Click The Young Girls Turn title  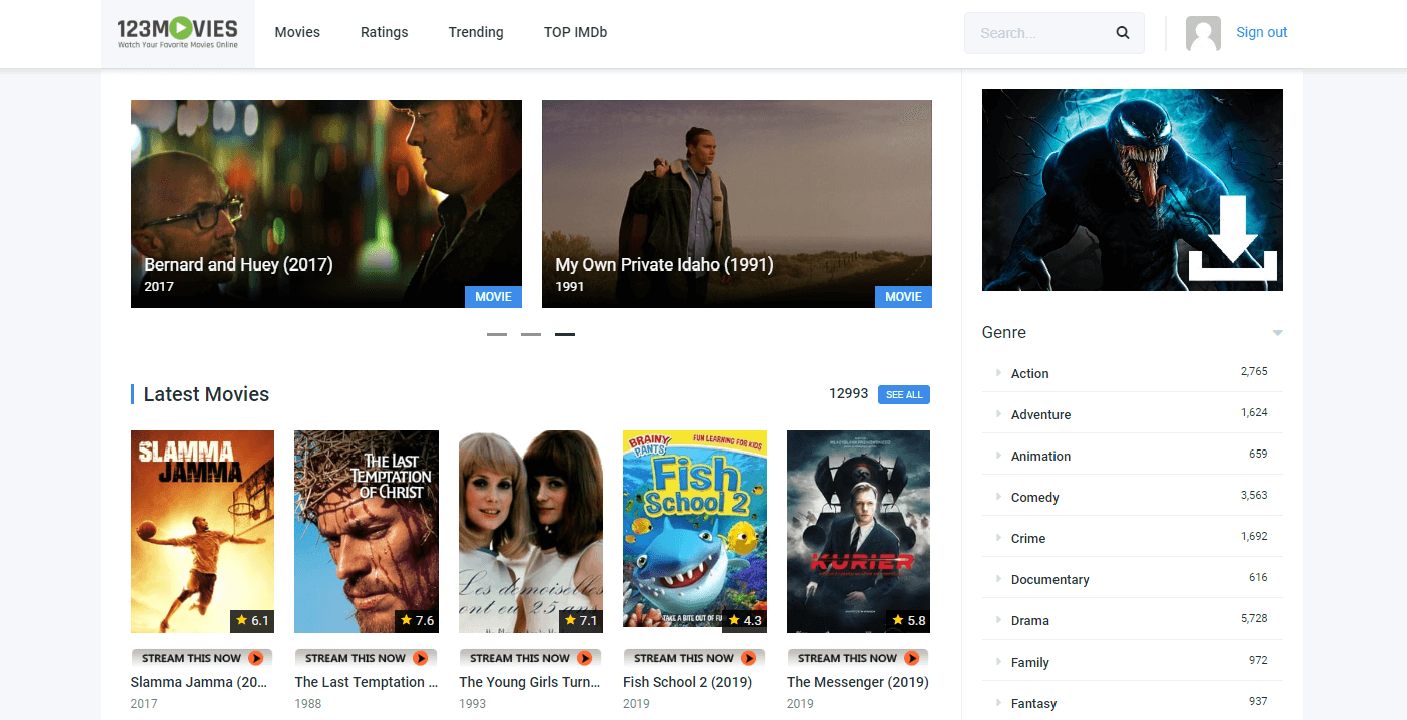pos(530,682)
